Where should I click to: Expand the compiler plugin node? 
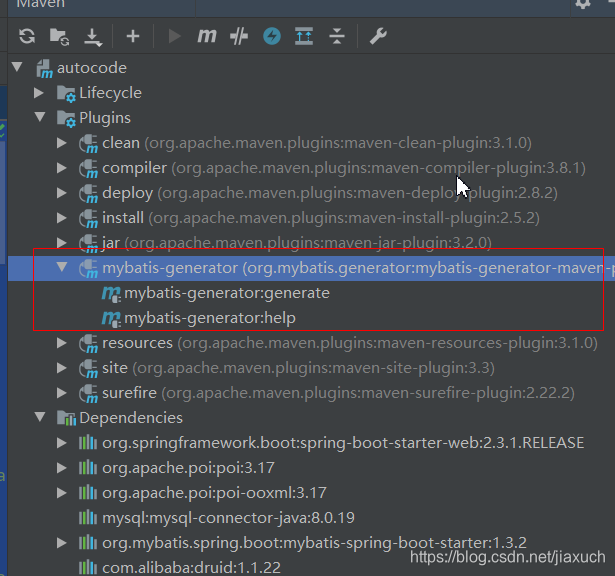[x=62, y=168]
